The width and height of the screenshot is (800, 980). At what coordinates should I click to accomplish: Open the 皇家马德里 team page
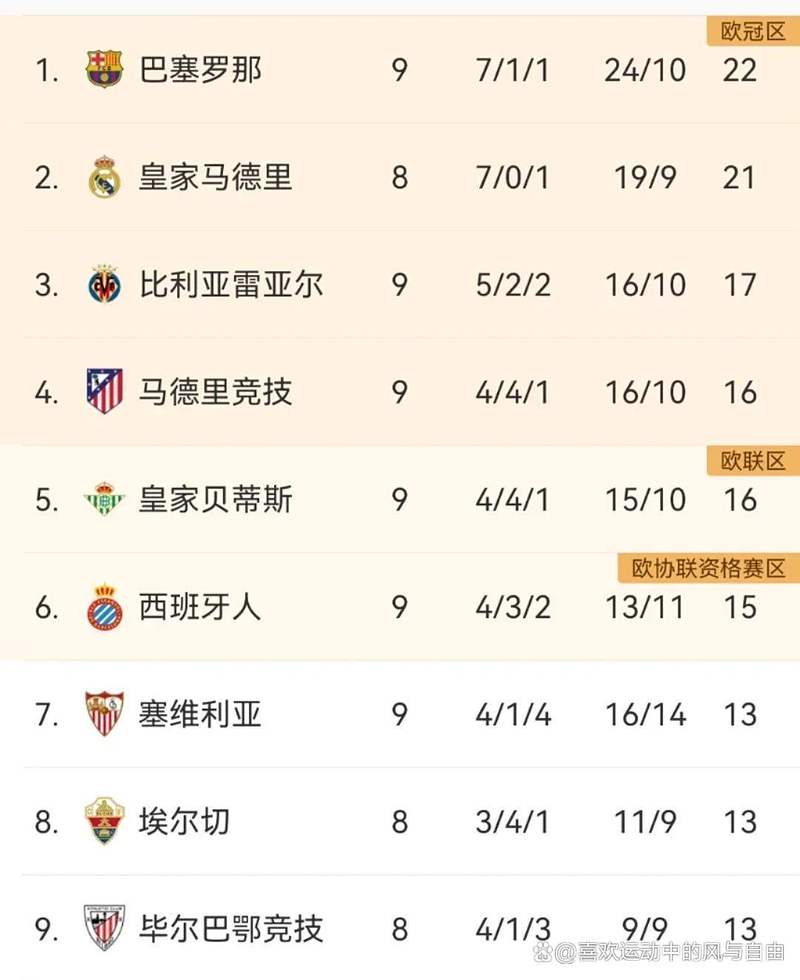click(x=216, y=178)
